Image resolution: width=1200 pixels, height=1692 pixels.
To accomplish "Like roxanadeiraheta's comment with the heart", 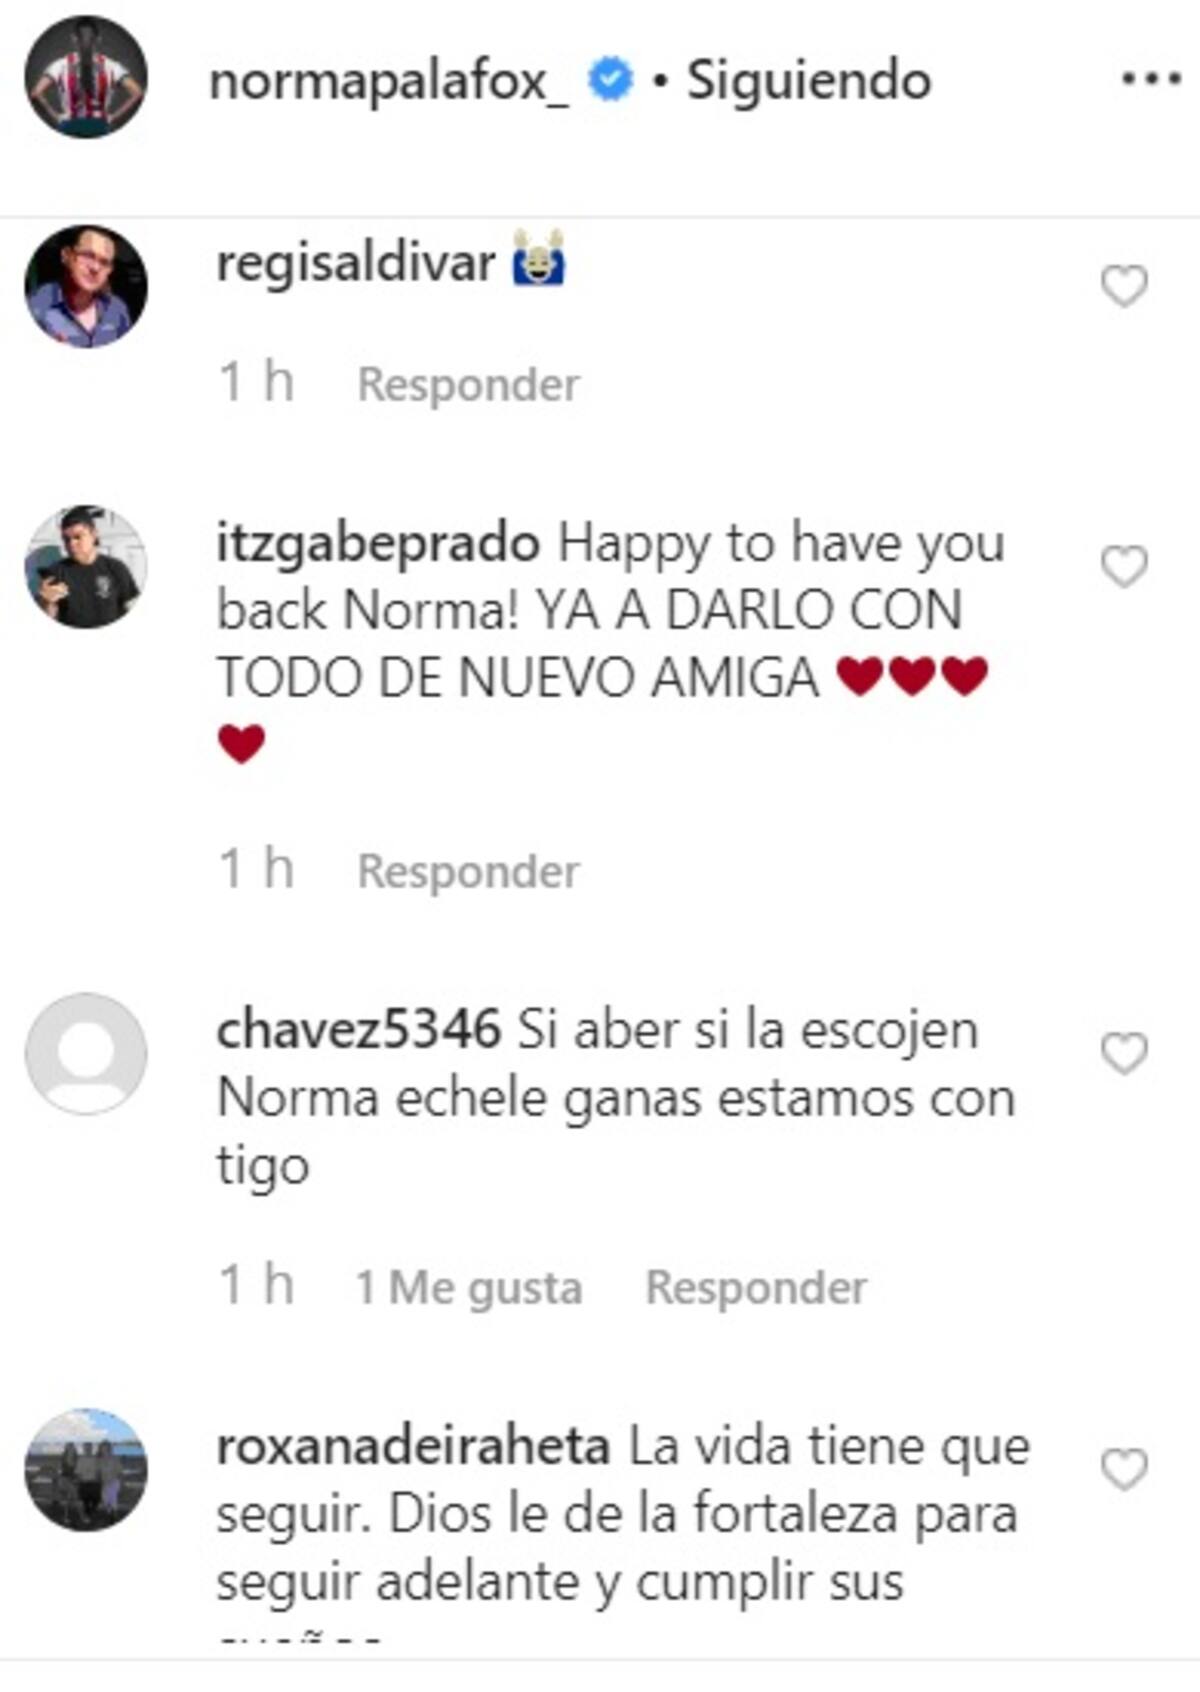I will [1124, 1470].
